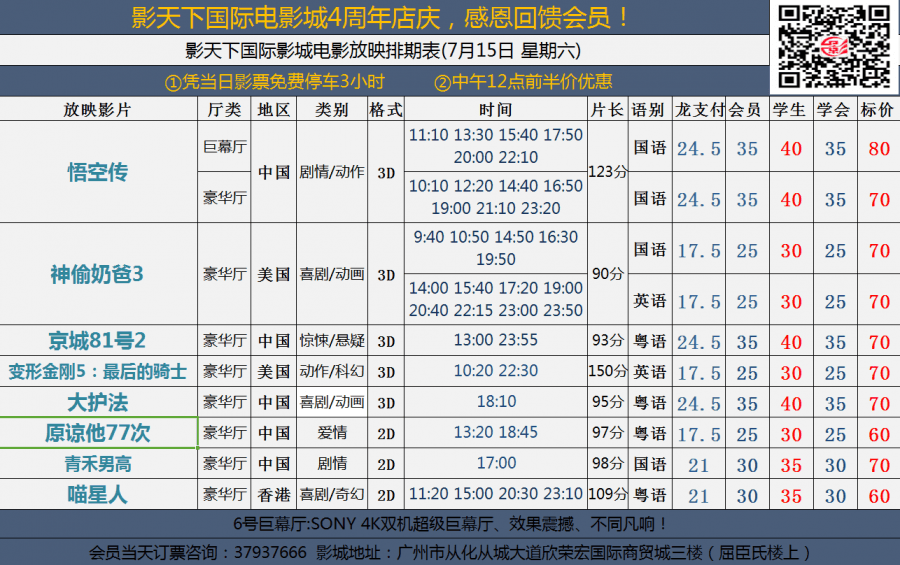900x565 pixels.
Task: Click the cinema address 广州市从化 text
Action: pos(603,553)
